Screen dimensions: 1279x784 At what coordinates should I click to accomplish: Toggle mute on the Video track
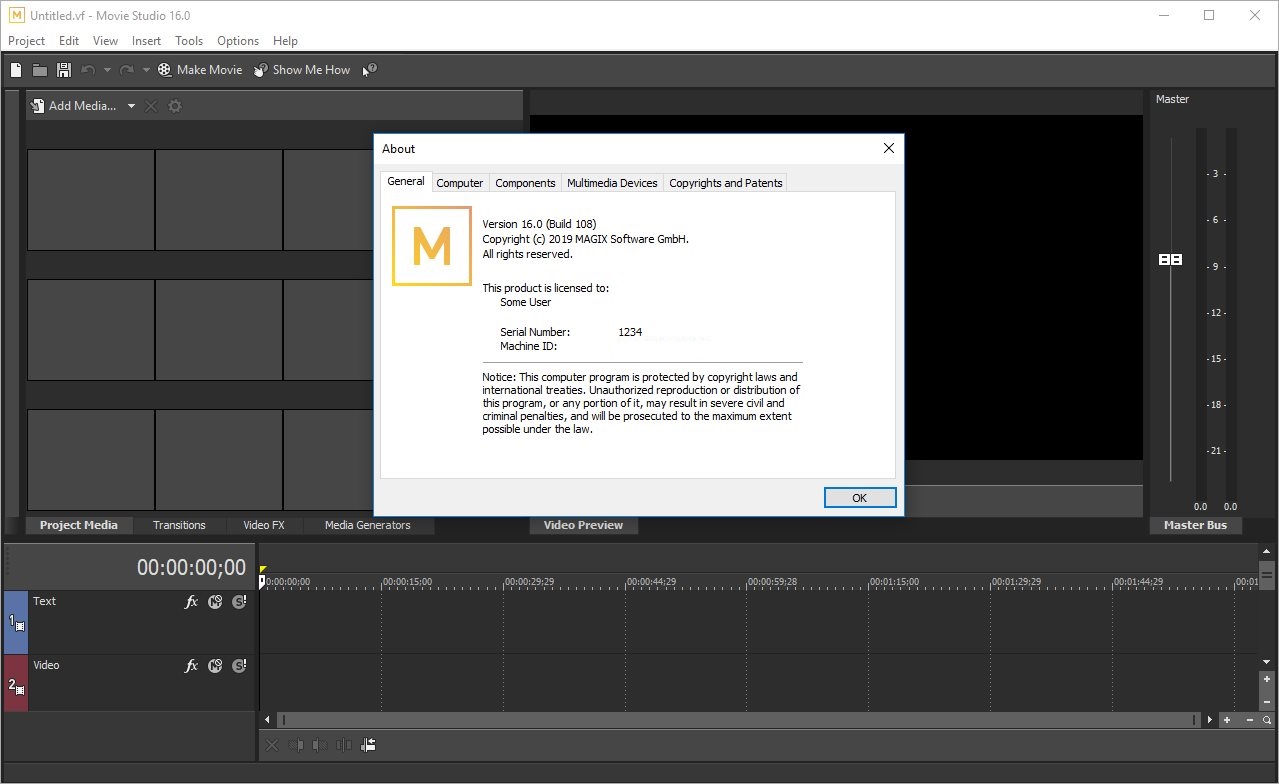coord(215,666)
